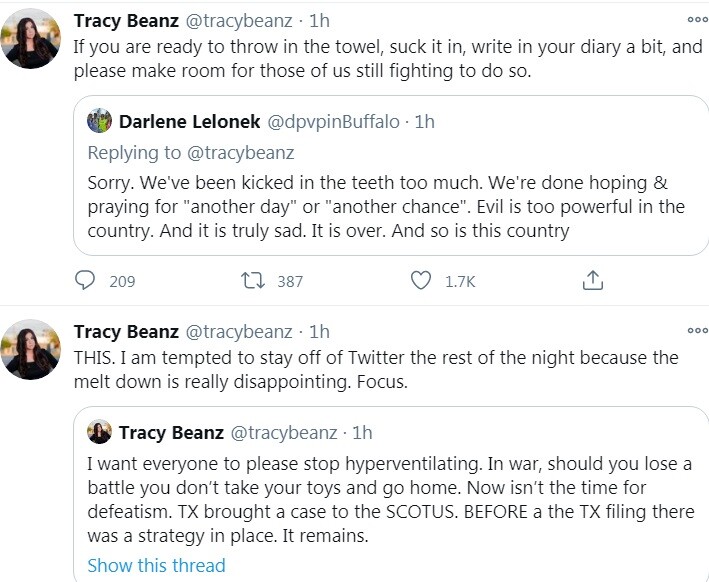Click the 1h timestamp on the first tweet
Image resolution: width=709 pixels, height=582 pixels.
318,21
